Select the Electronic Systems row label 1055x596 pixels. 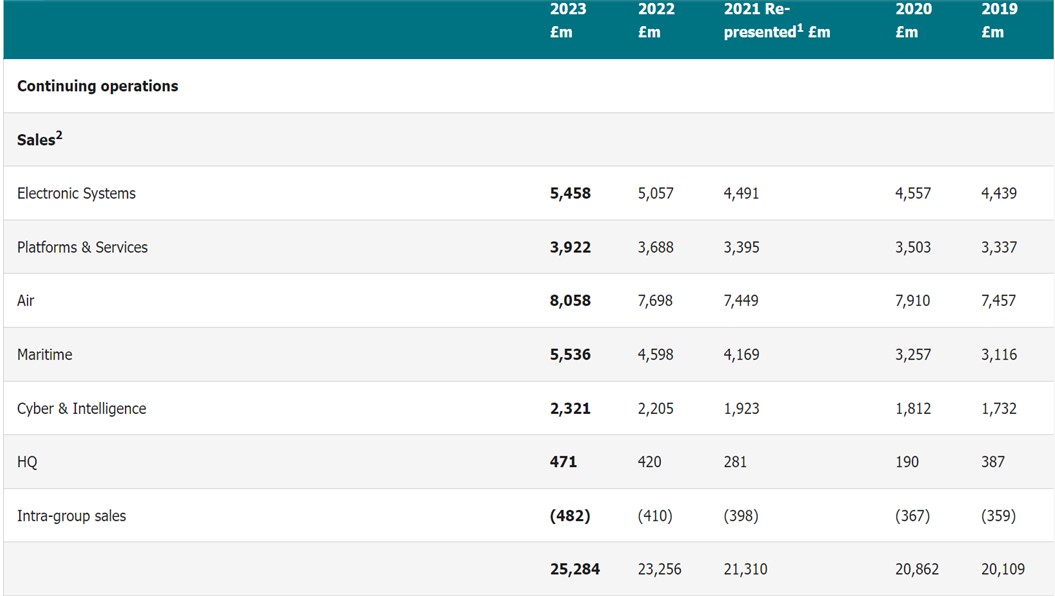pyautogui.click(x=76, y=194)
